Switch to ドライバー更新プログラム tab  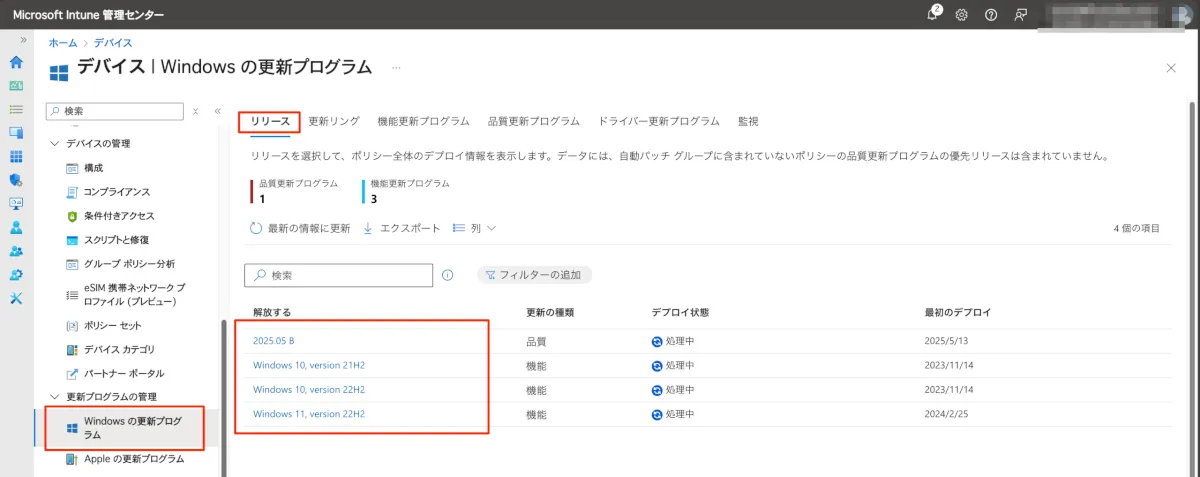pos(658,121)
